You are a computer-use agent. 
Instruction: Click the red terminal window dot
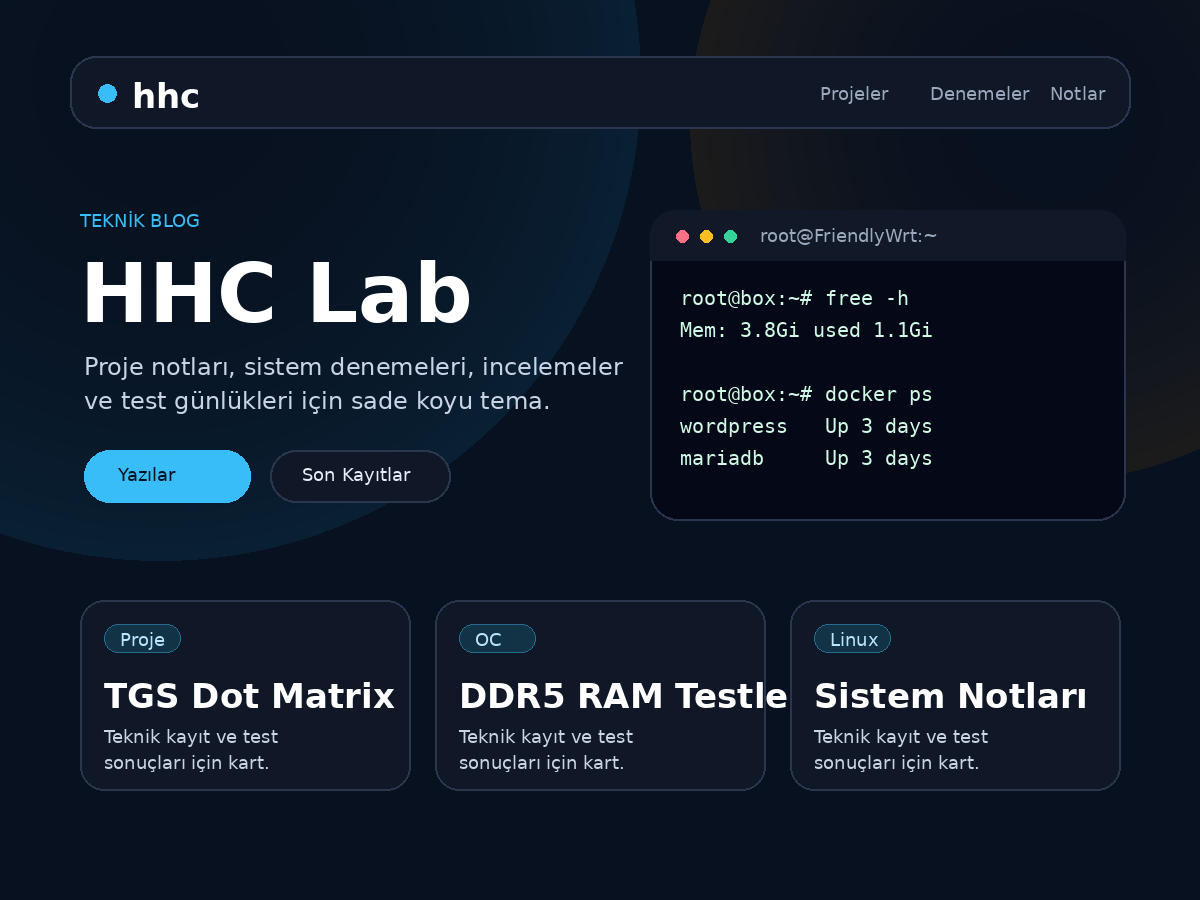click(683, 236)
